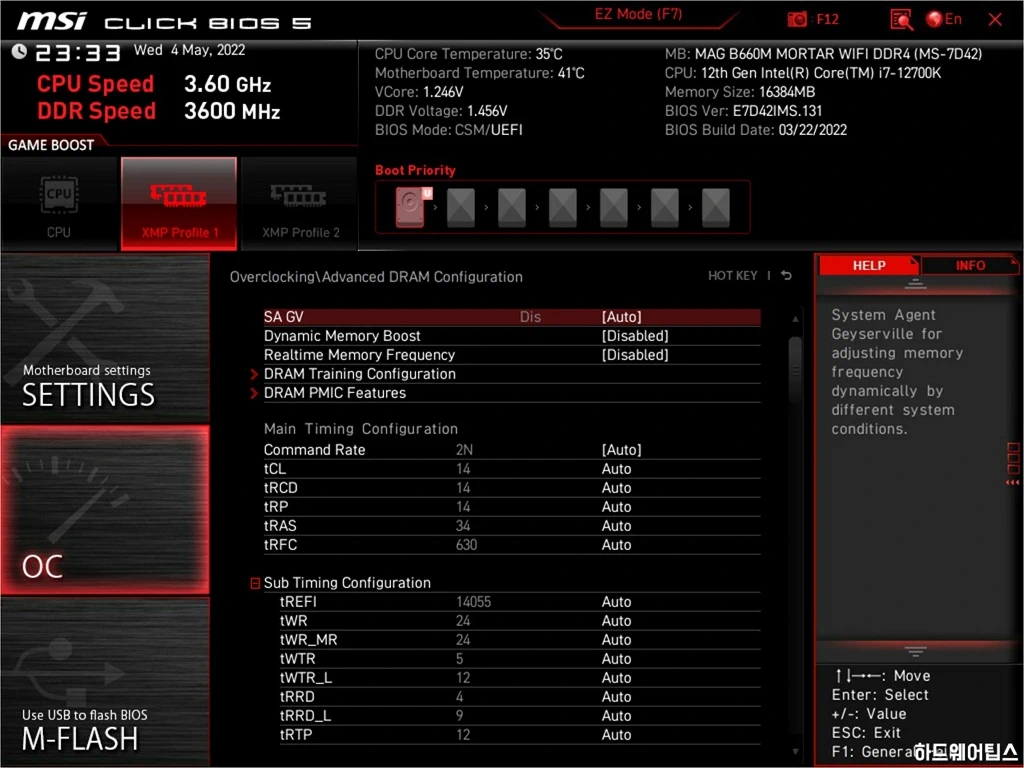Click the CPU Speed 3.60 GHz readout
Screen dimensions: 1024x768
pyautogui.click(x=154, y=84)
